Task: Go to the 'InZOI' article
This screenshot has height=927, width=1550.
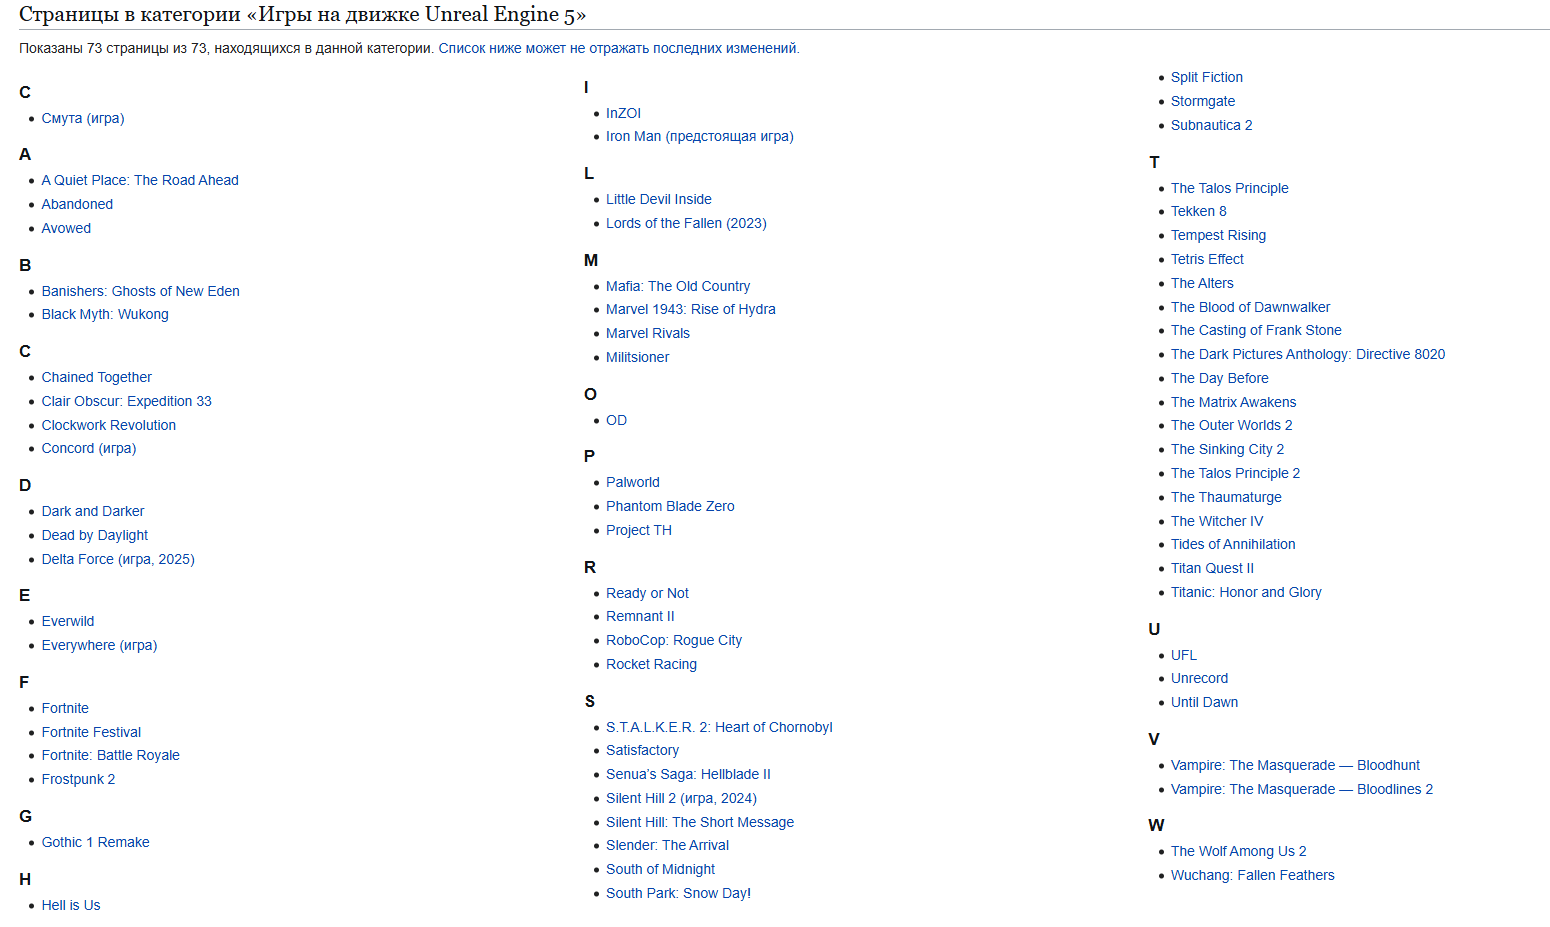Action: tap(623, 113)
